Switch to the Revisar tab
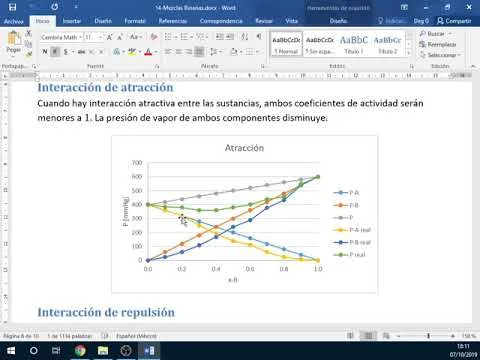The height and width of the screenshot is (360, 480). (264, 21)
